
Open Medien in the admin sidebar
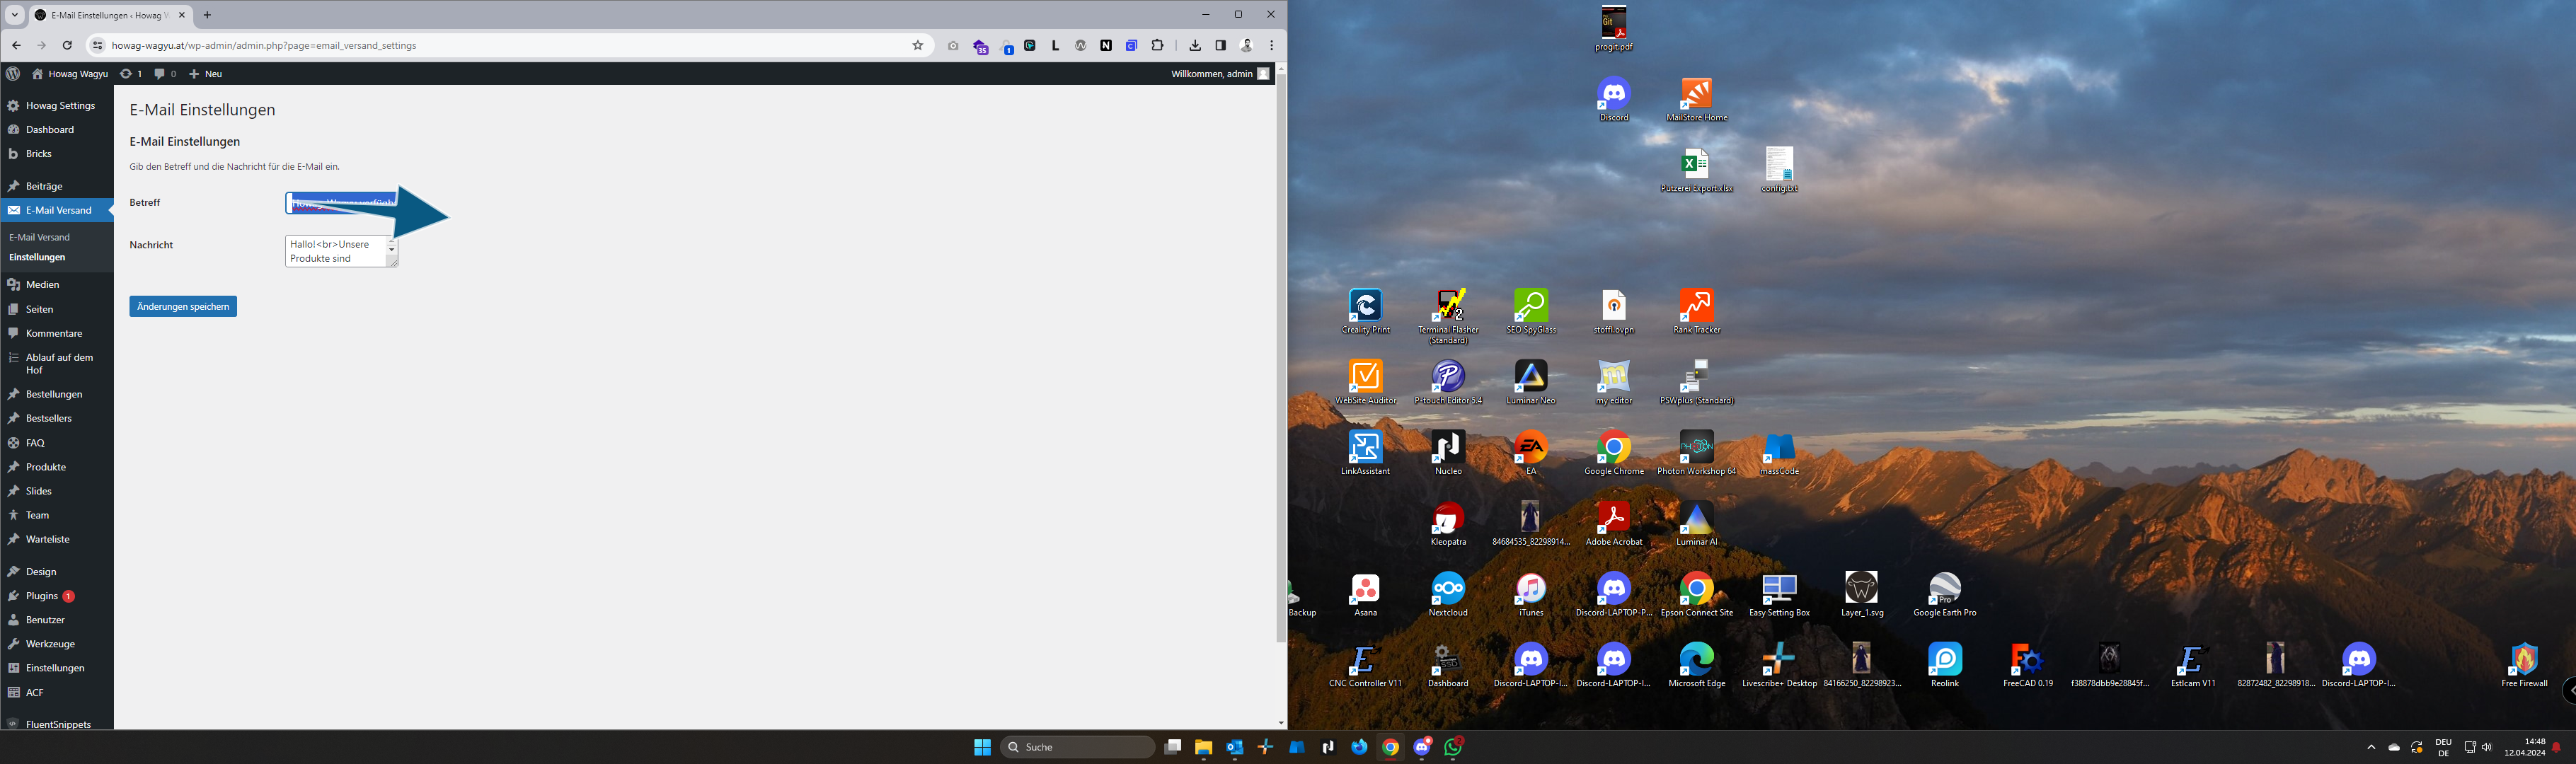42,285
